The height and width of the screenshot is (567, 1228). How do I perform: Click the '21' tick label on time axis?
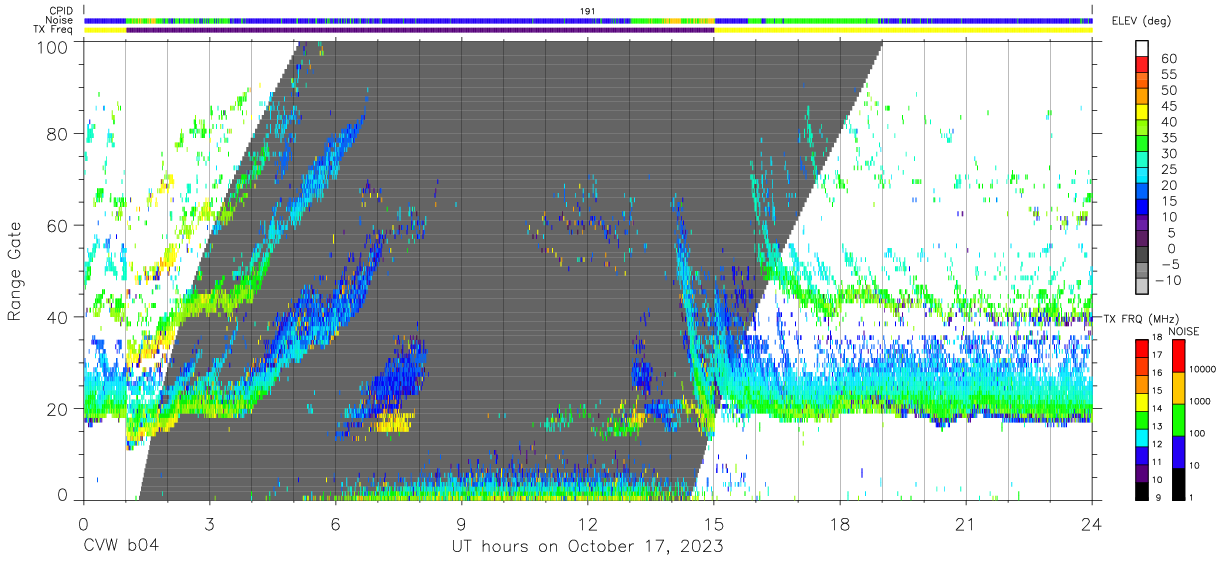966,524
